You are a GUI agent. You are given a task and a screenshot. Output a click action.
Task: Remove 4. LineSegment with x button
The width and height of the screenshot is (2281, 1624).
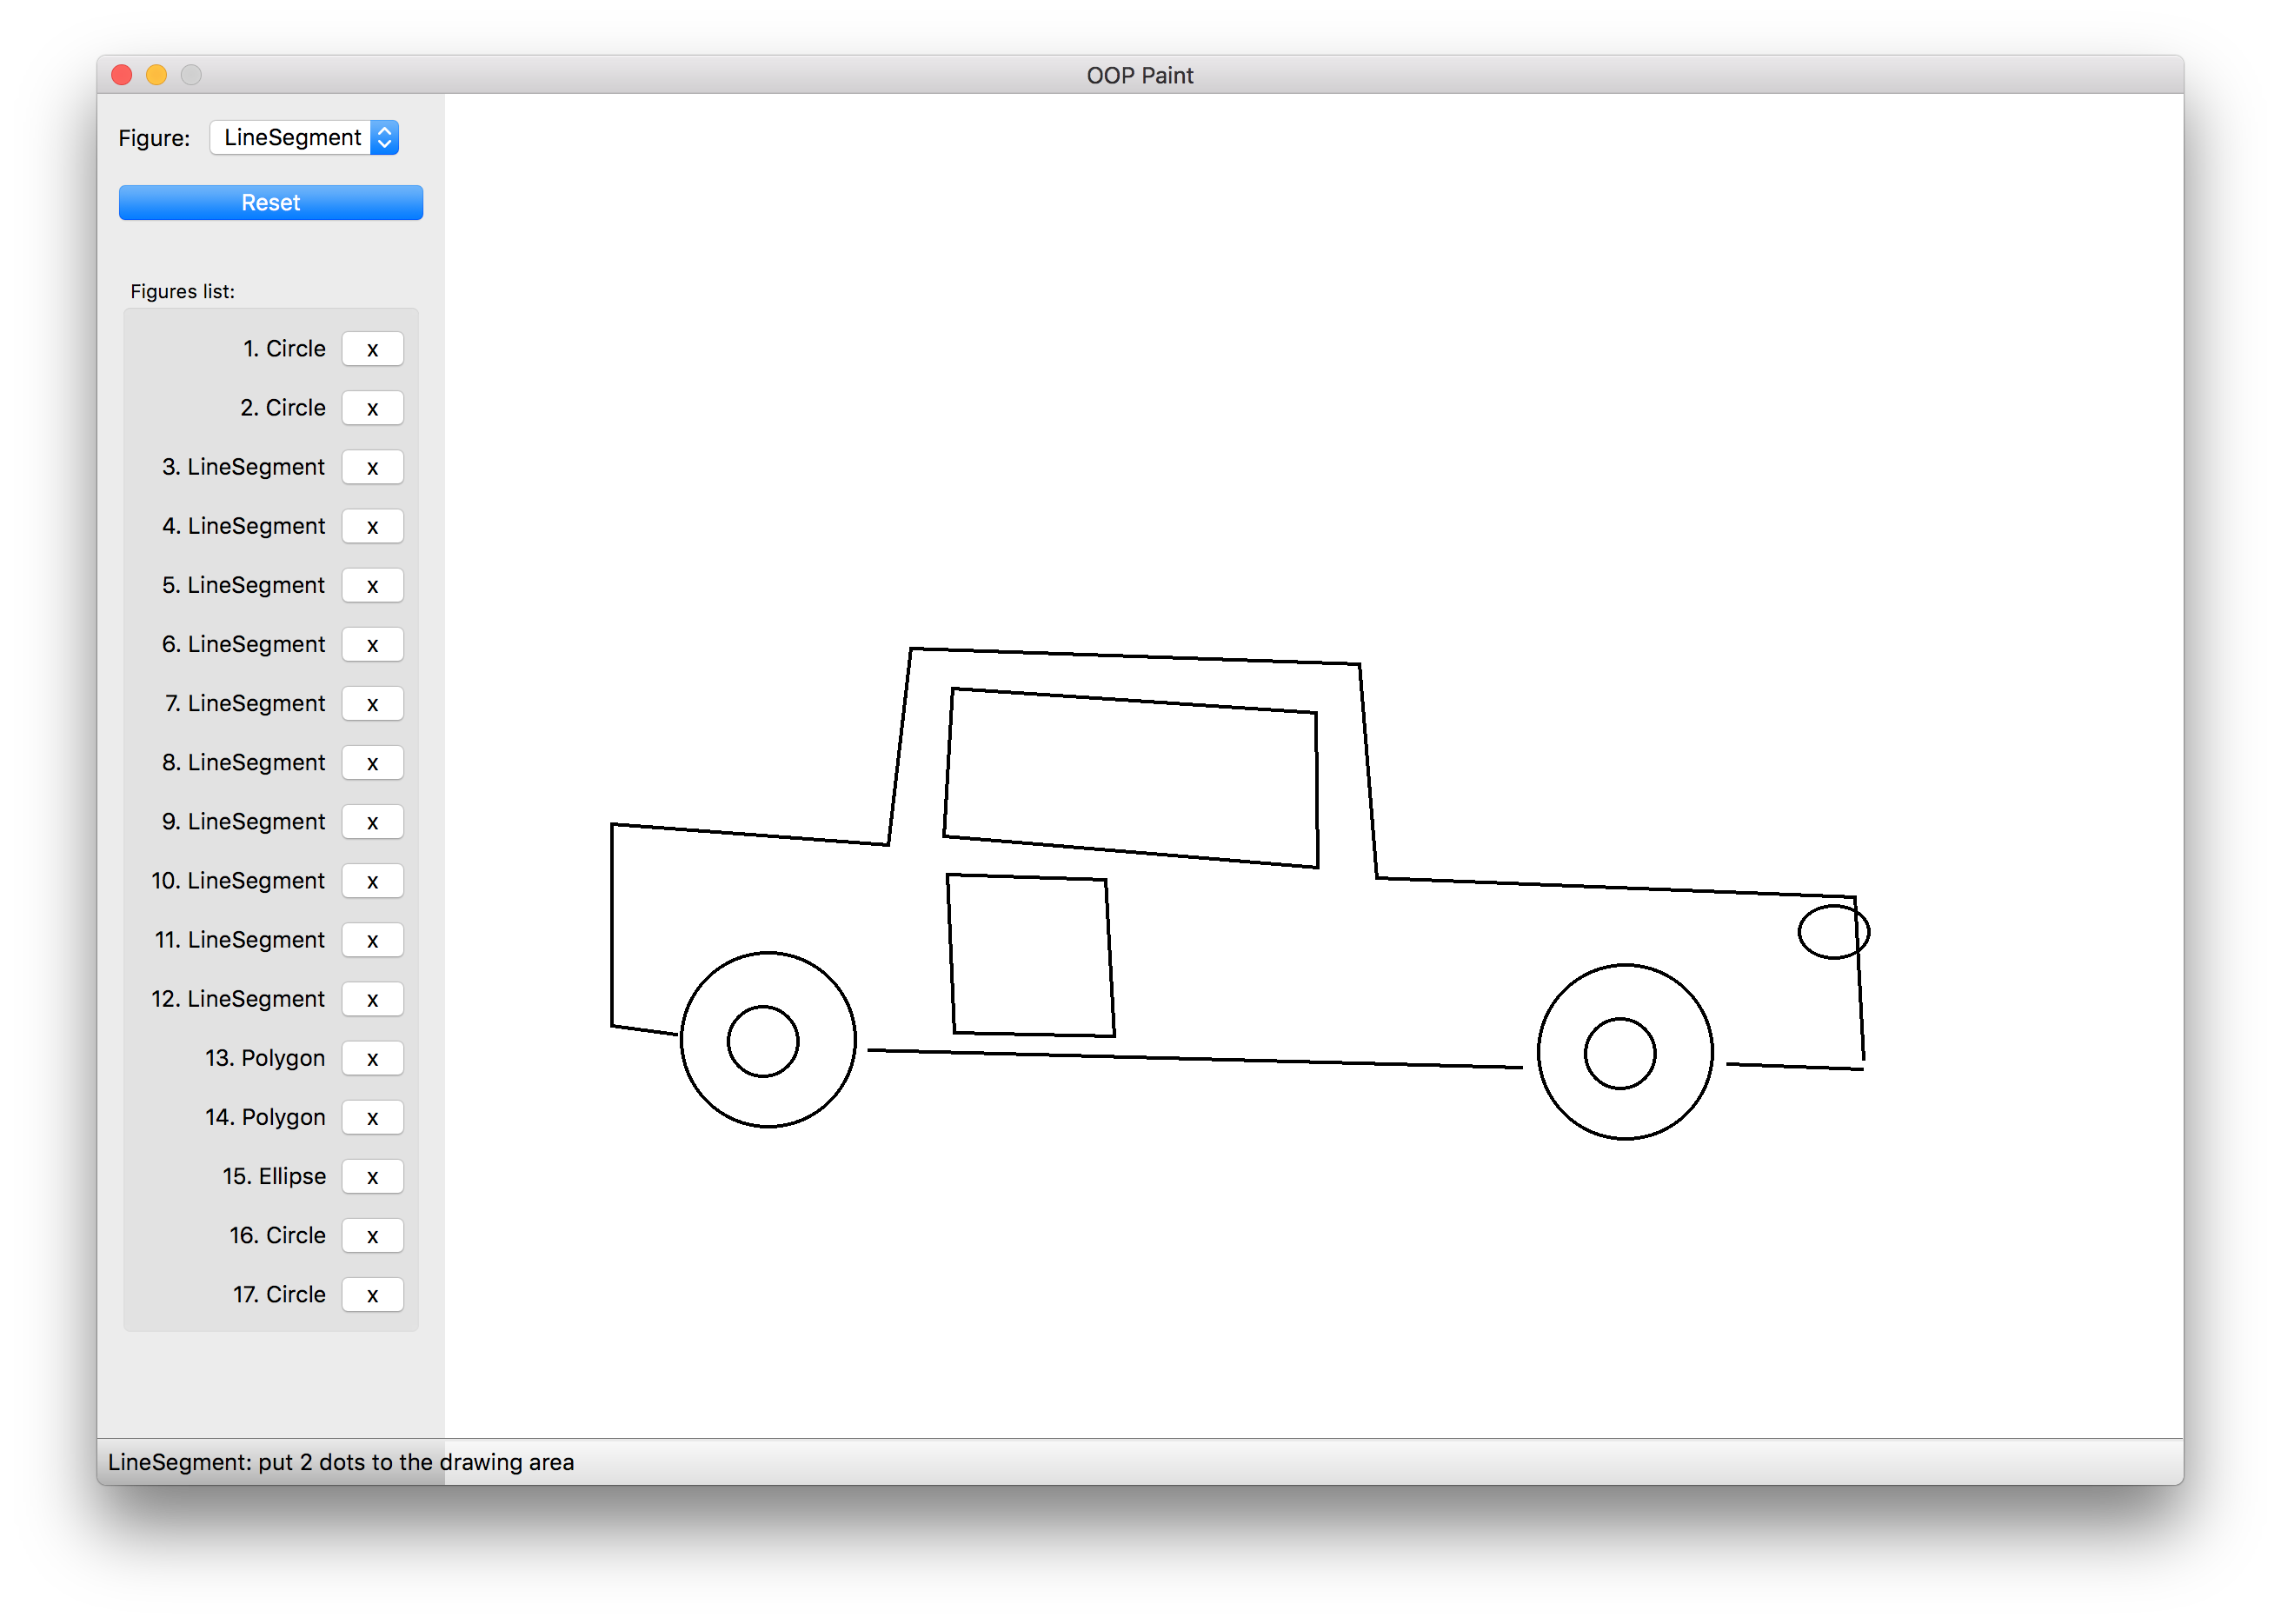372,526
